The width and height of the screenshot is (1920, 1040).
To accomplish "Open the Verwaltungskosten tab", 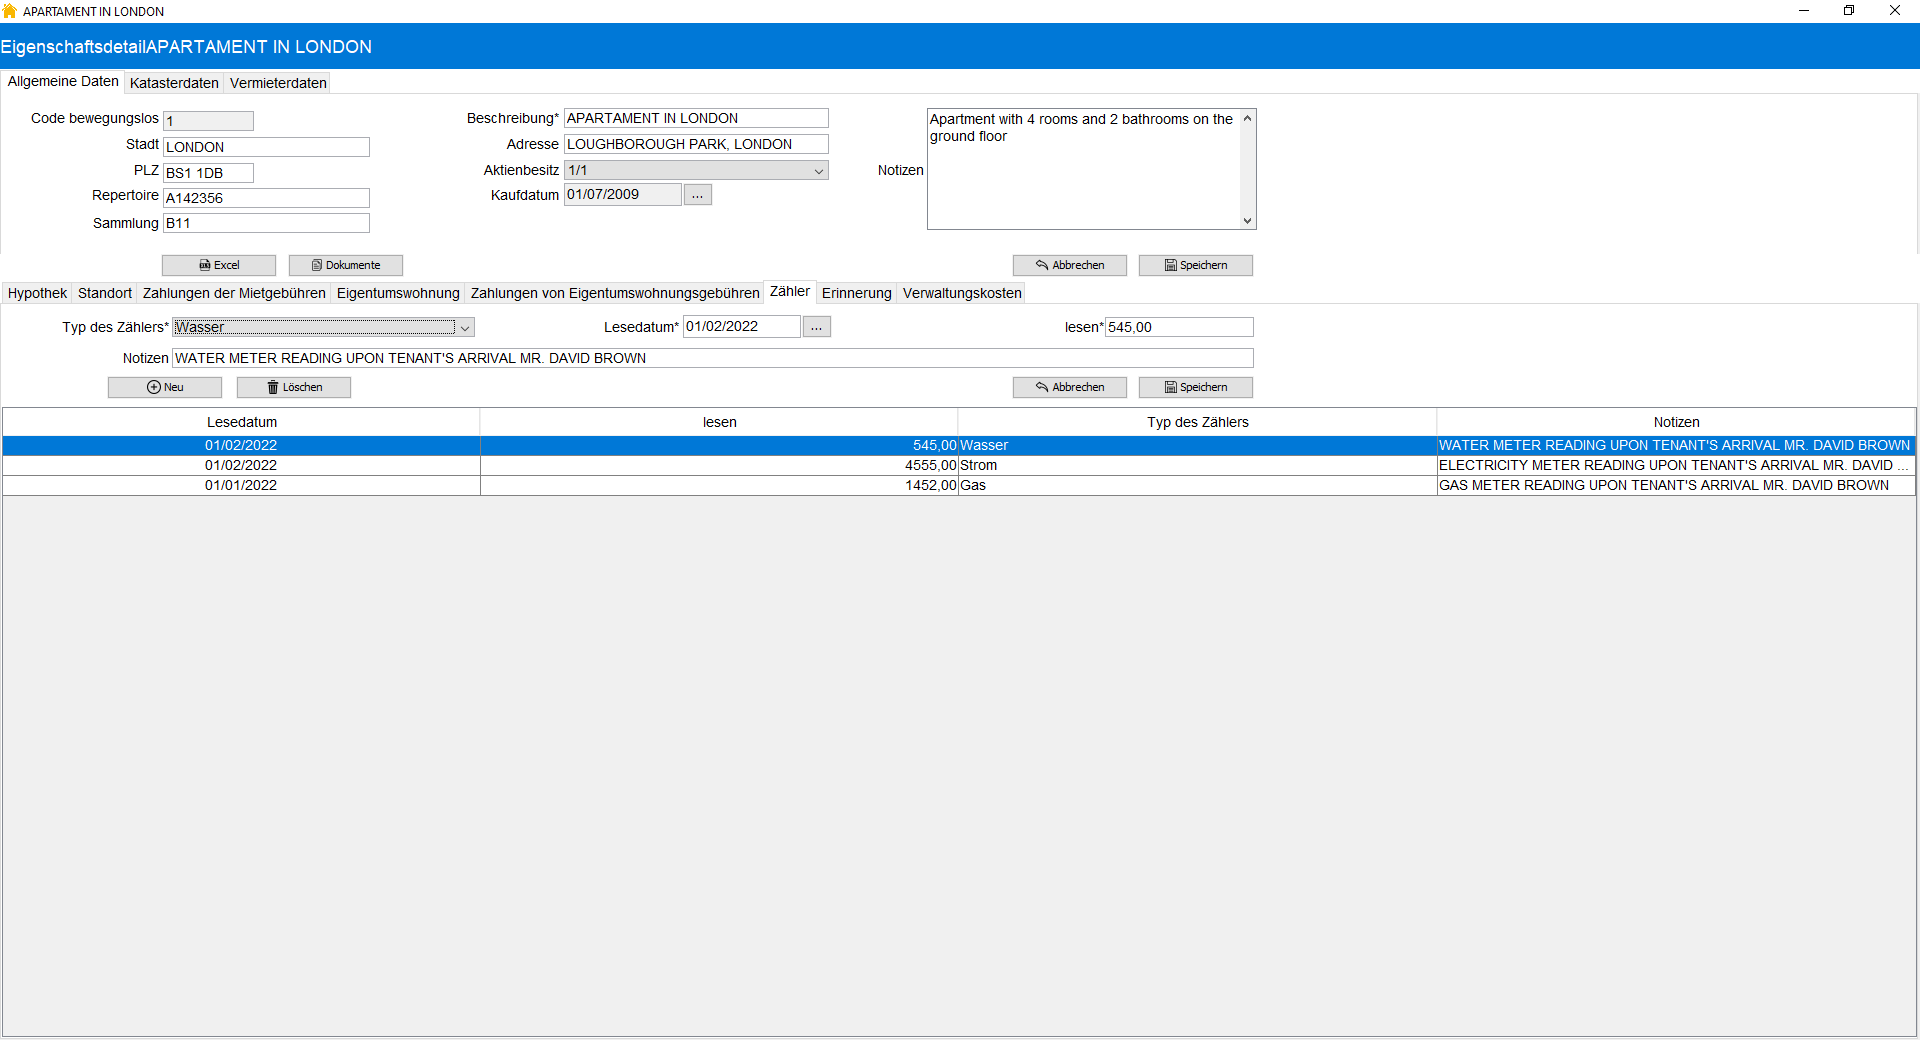I will point(962,293).
